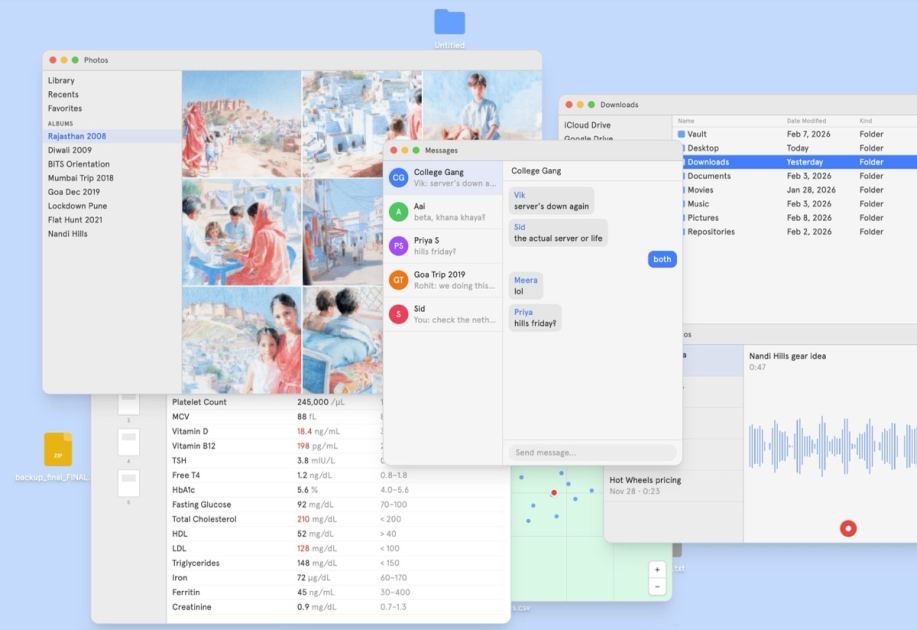Click the Vault folder icon in Finder
The height and width of the screenshot is (630, 917).
click(683, 134)
